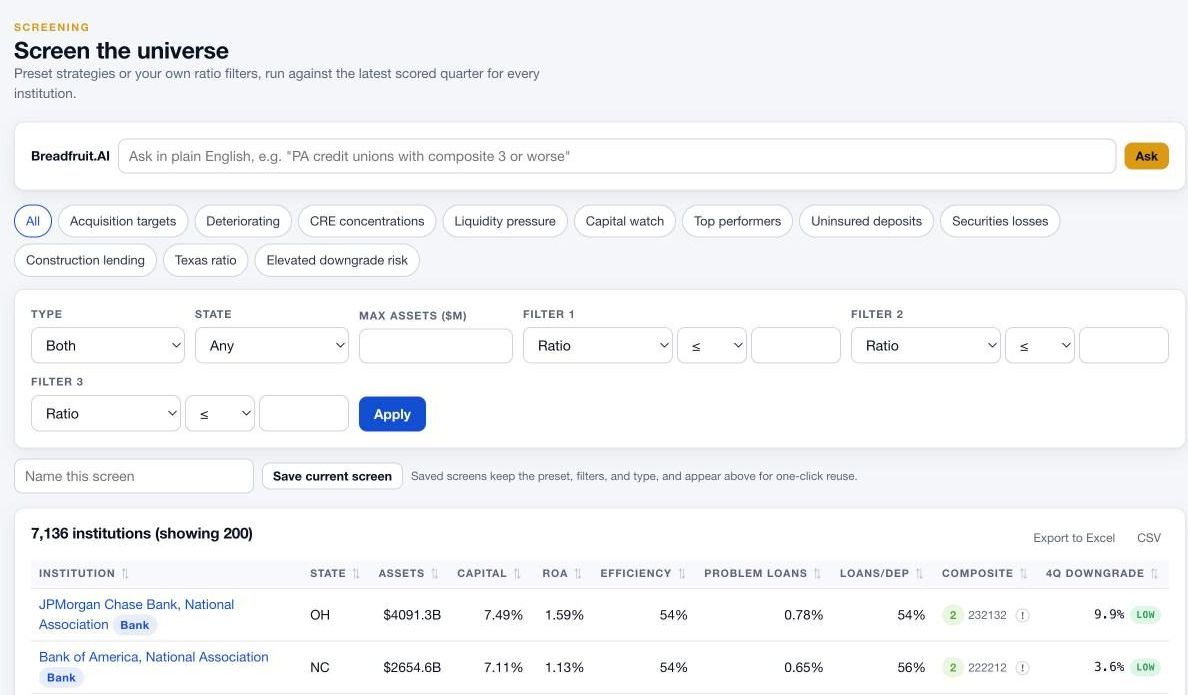1188x695 pixels.
Task: Click the info icon in JPMorgan row
Action: (1022, 615)
